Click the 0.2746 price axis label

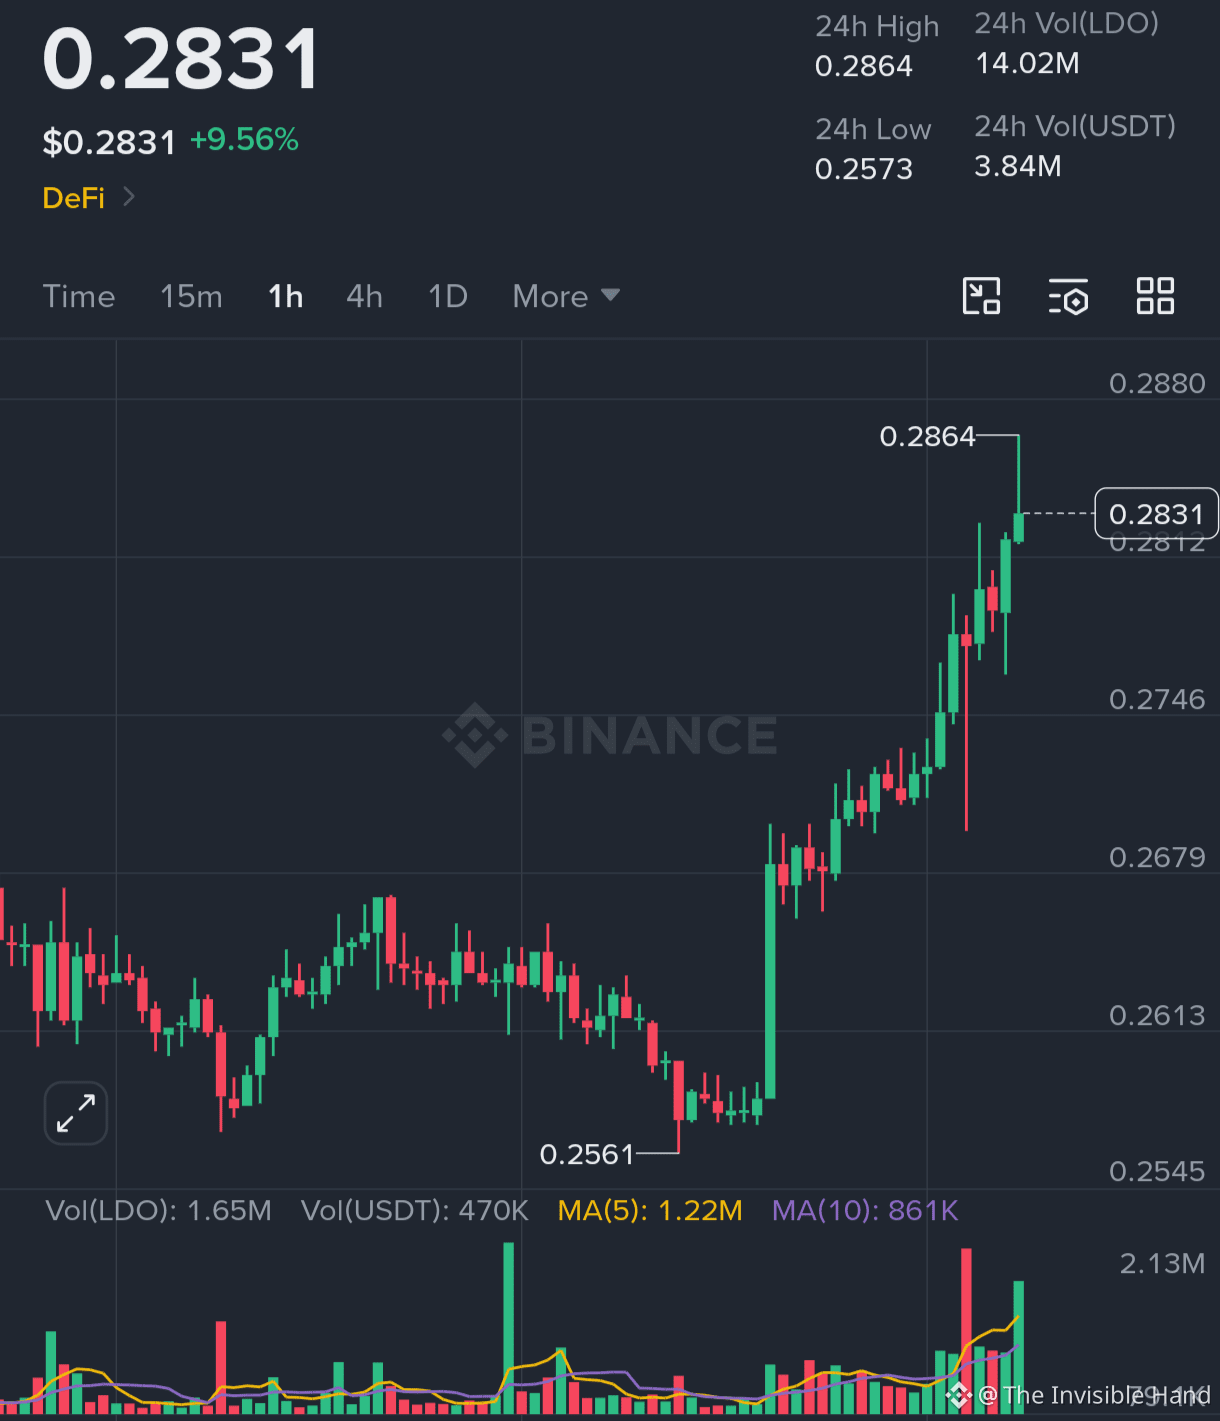tap(1157, 699)
